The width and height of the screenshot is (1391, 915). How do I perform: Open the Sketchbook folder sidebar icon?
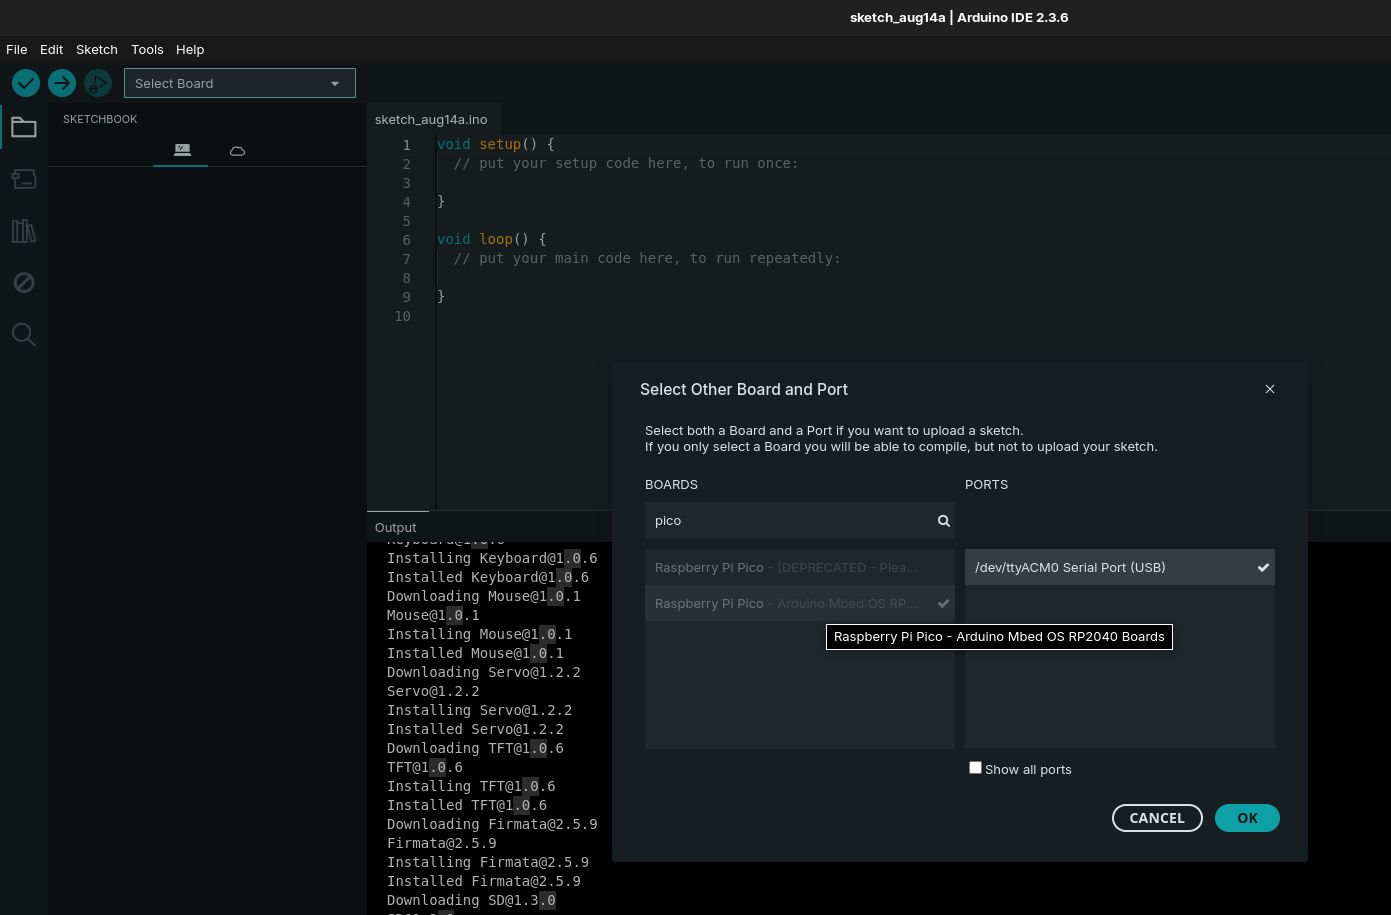[x=24, y=127]
